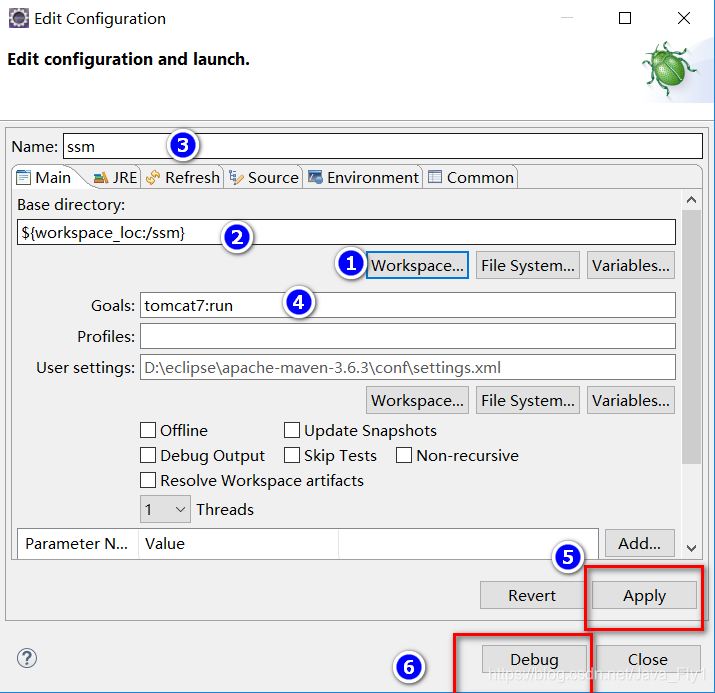Enable Debug Output checkbox
The width and height of the screenshot is (715, 693).
coord(148,455)
